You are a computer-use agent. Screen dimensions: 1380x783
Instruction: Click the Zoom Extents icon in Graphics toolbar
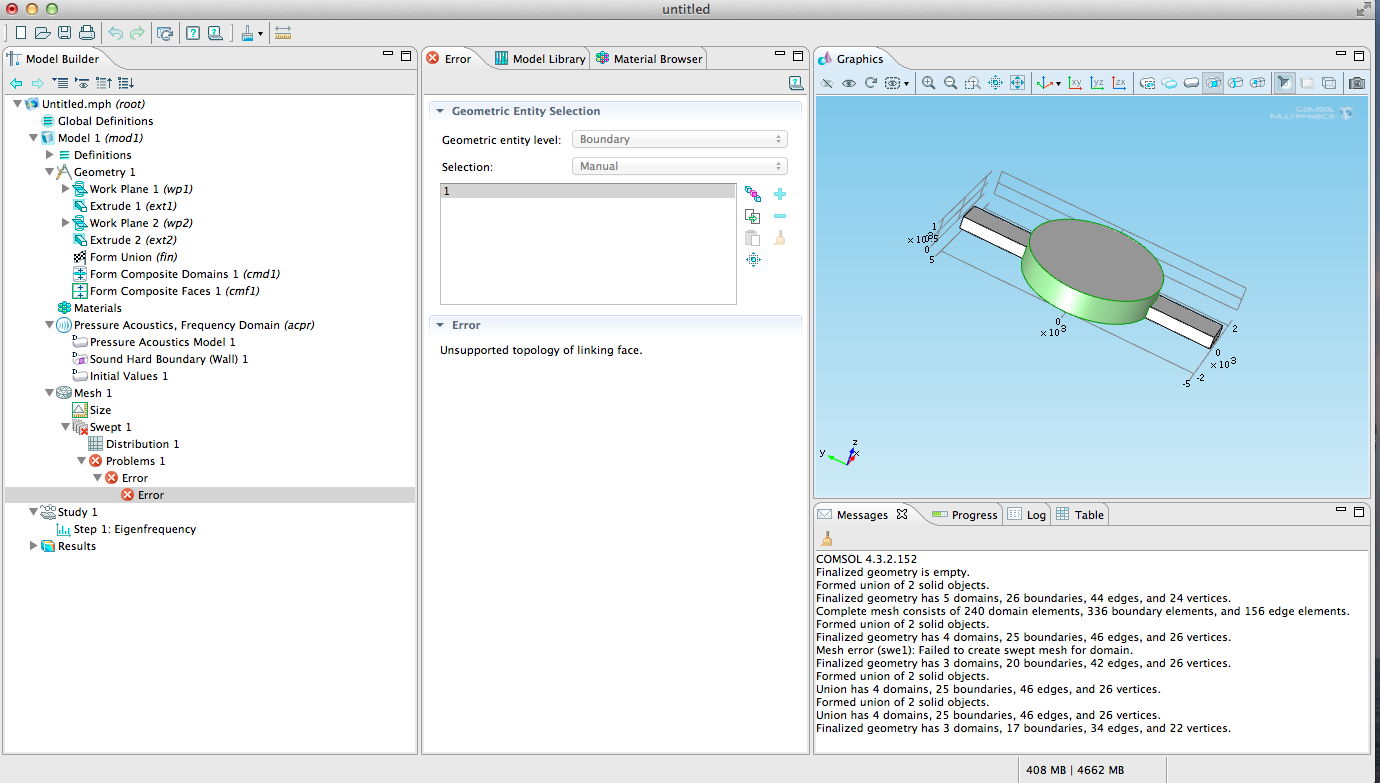[1017, 83]
